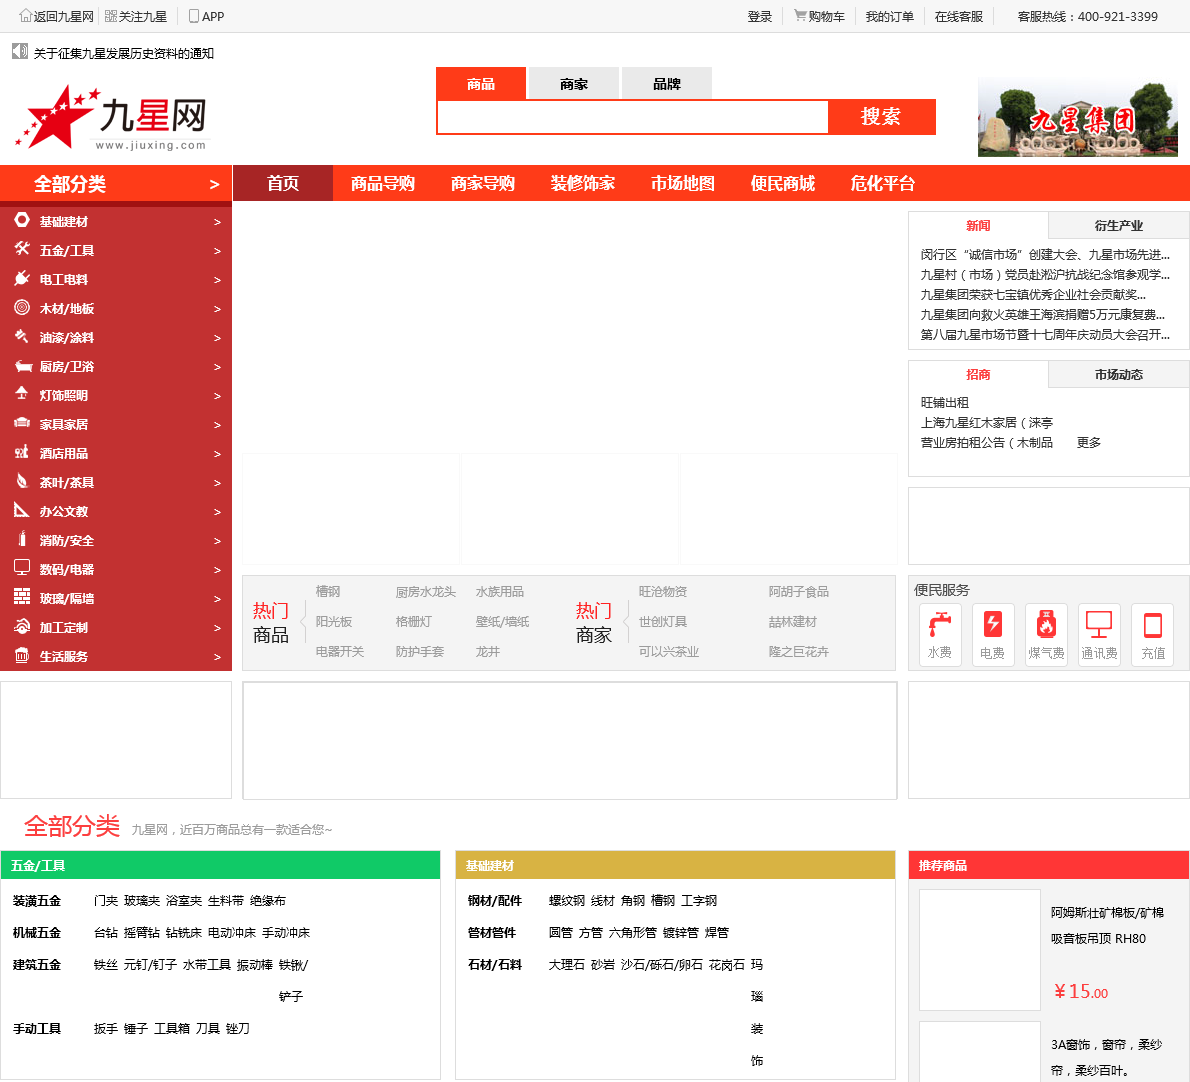Open notice 关于征集九星发展历史资料的通知

pyautogui.click(x=124, y=53)
